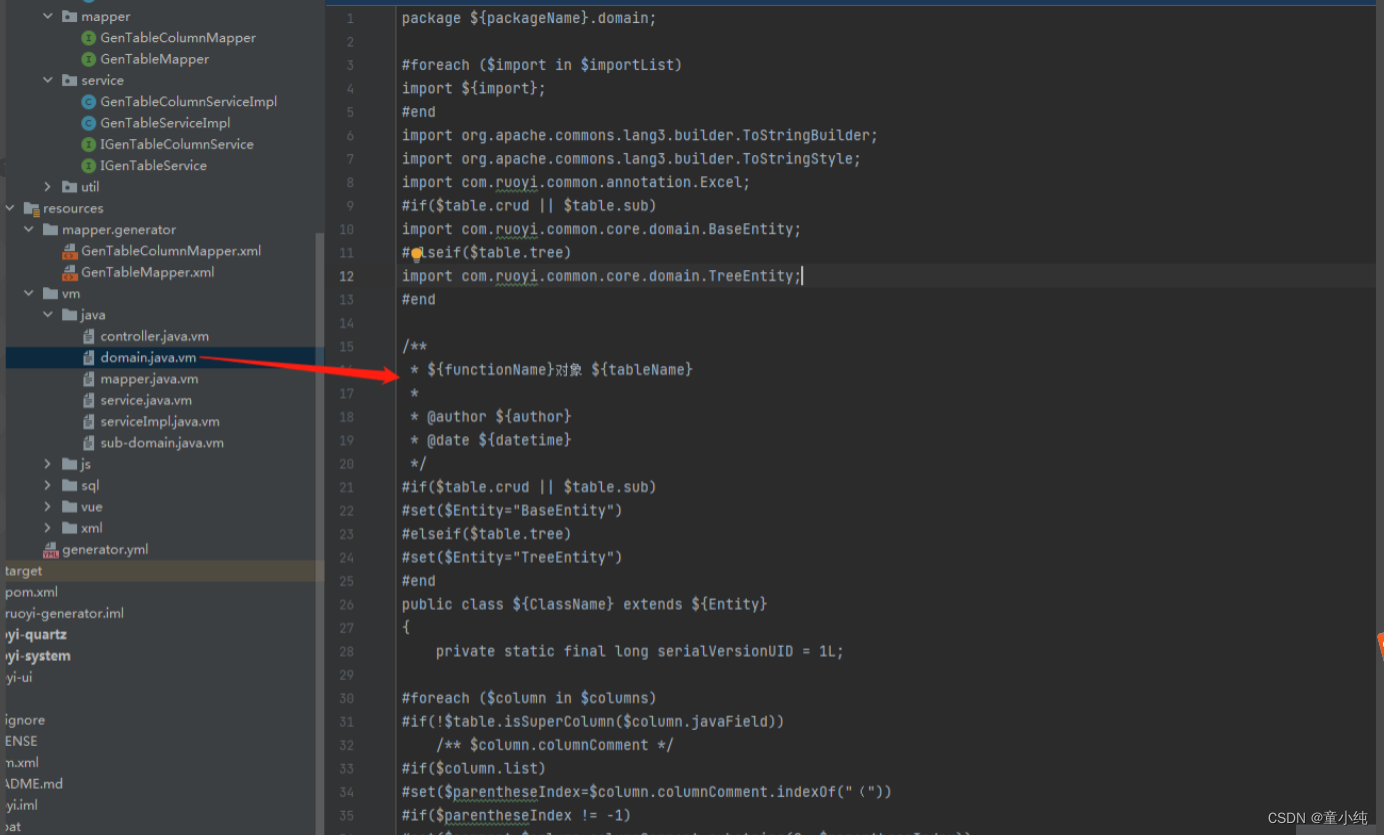Collapse the mapper.generator folder chevron
This screenshot has height=835, width=1384.
(29, 229)
